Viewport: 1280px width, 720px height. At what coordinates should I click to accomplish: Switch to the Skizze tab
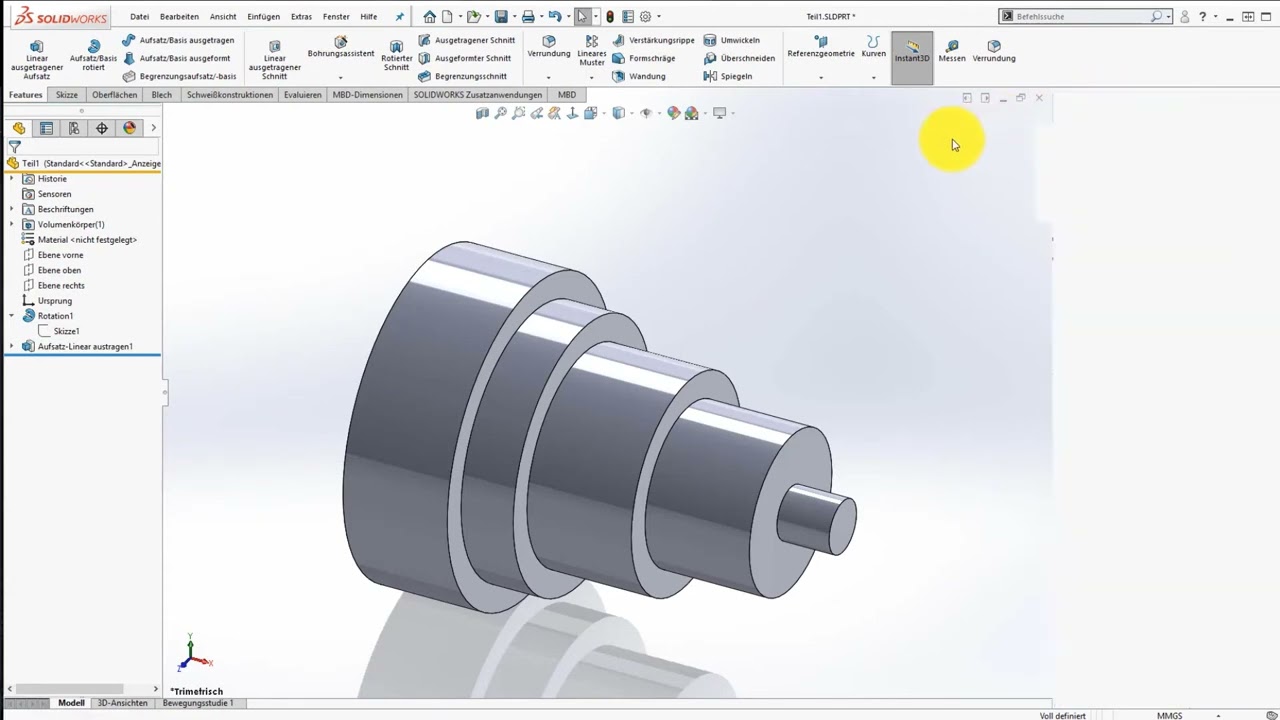pos(67,95)
